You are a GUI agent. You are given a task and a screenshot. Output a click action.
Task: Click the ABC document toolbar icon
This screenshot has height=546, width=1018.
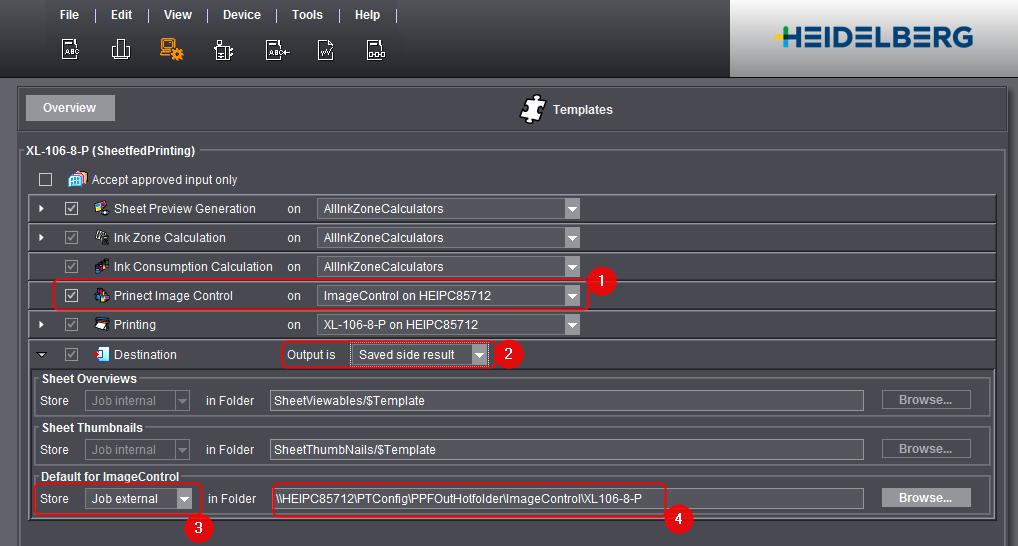[x=71, y=49]
